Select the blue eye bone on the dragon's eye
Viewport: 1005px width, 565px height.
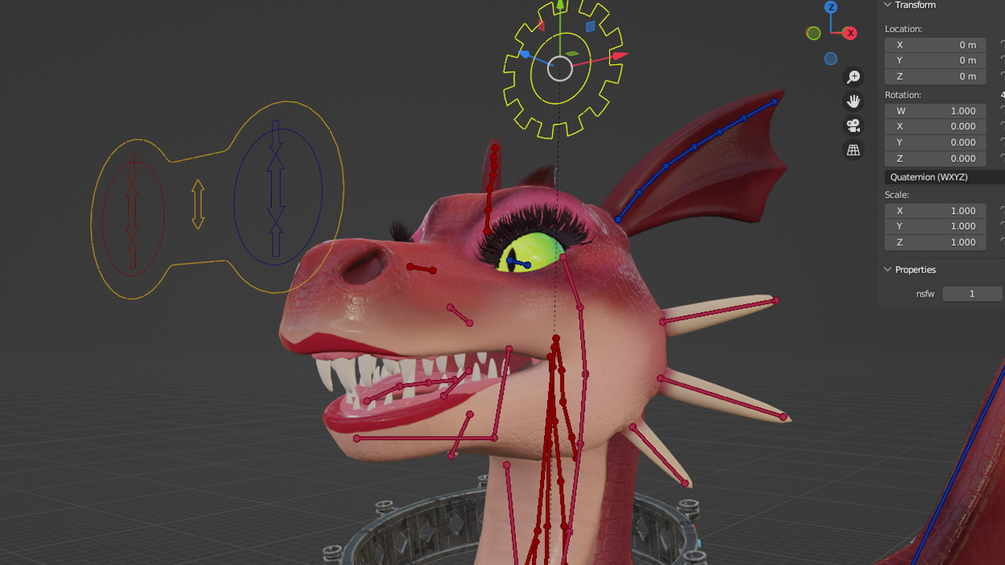coord(519,263)
